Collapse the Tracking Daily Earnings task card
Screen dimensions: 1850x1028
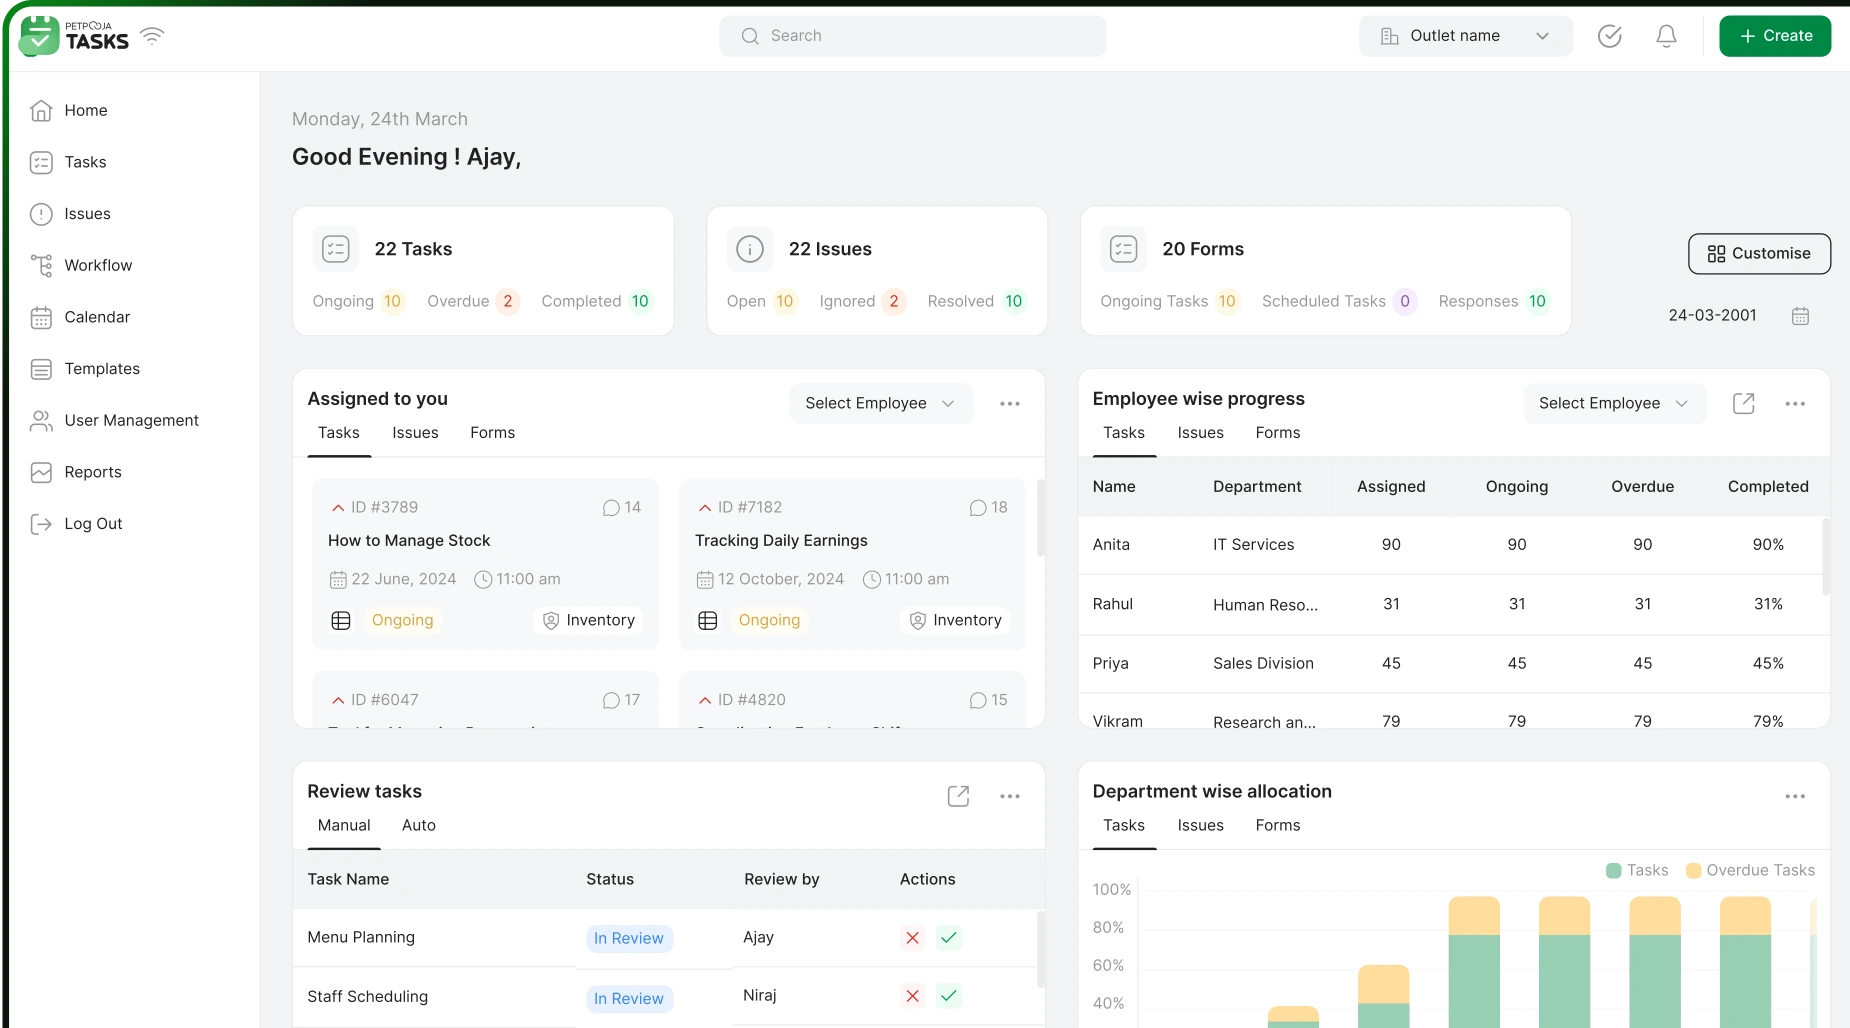pyautogui.click(x=707, y=507)
